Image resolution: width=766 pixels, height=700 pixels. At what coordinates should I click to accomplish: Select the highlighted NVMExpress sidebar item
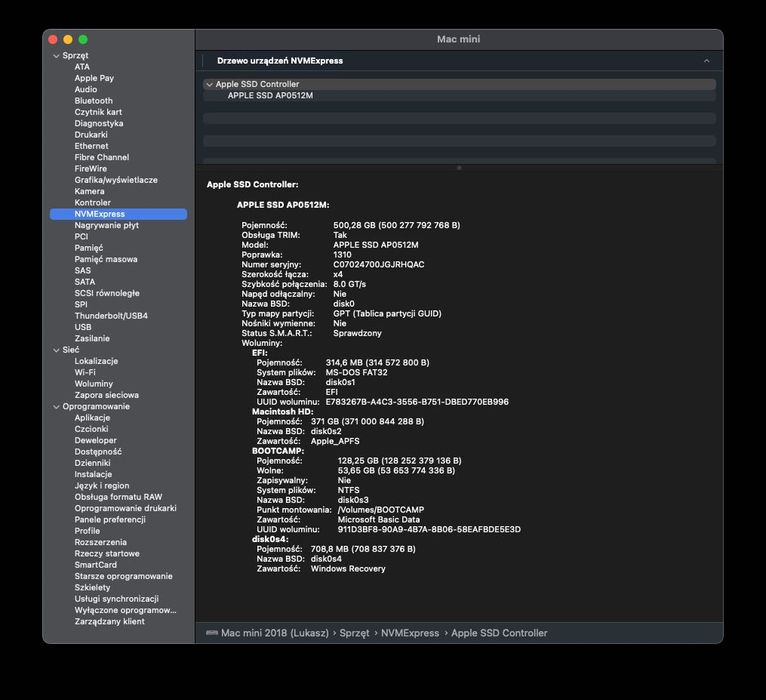[x=118, y=214]
